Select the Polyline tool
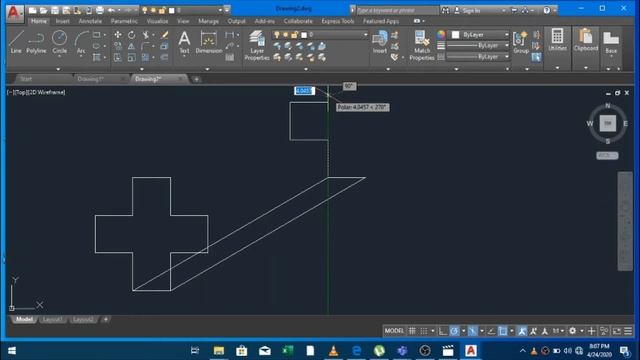 tap(36, 42)
